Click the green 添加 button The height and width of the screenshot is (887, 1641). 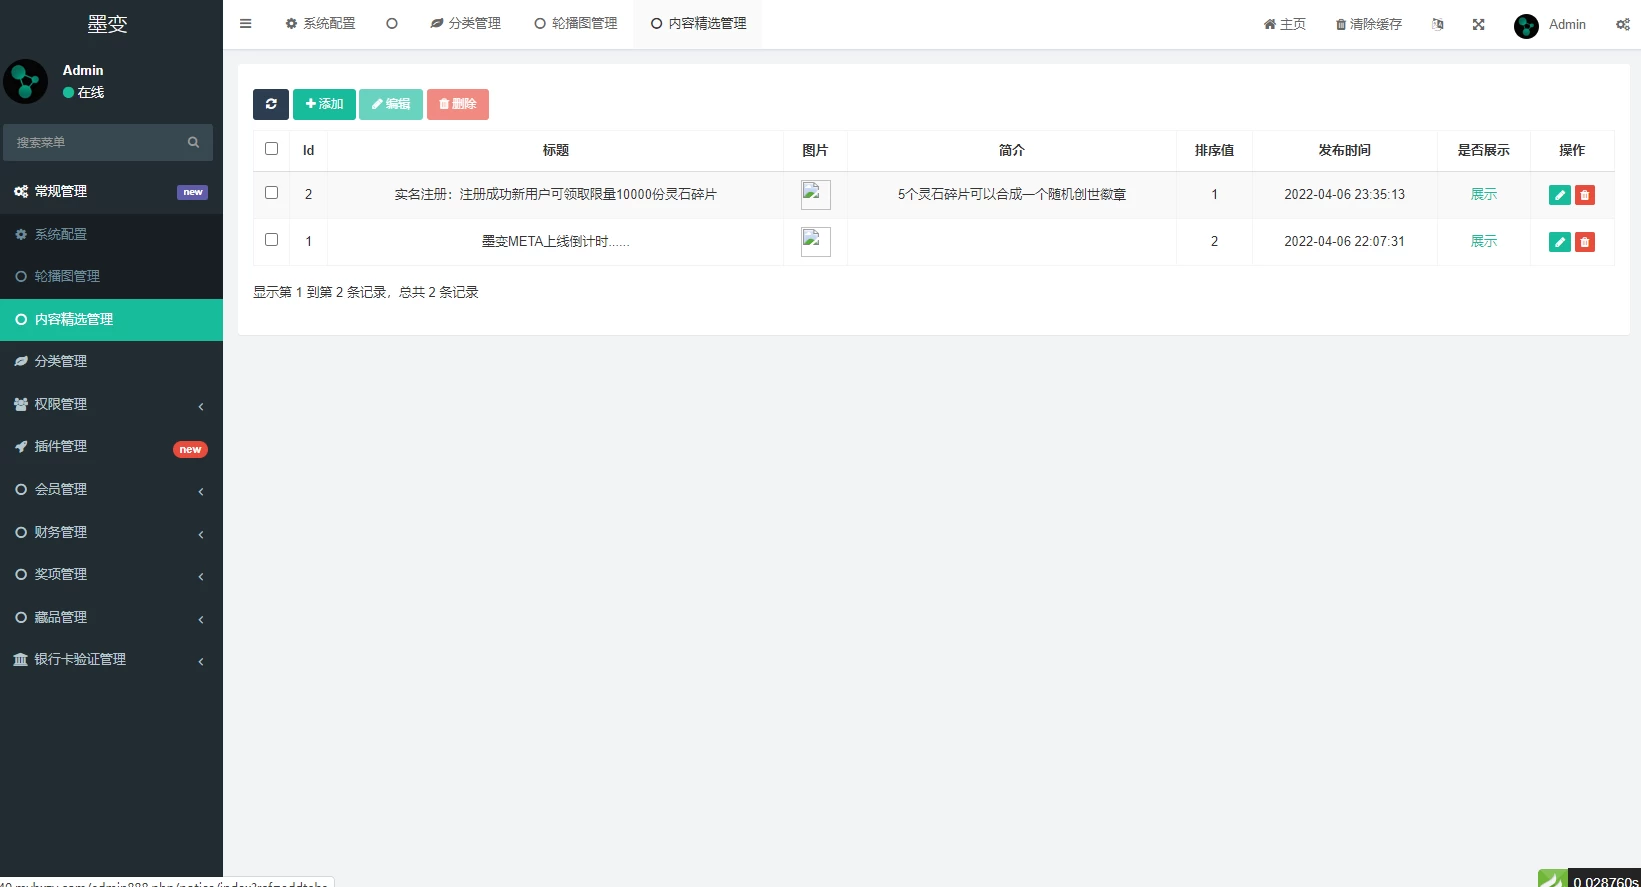point(324,104)
